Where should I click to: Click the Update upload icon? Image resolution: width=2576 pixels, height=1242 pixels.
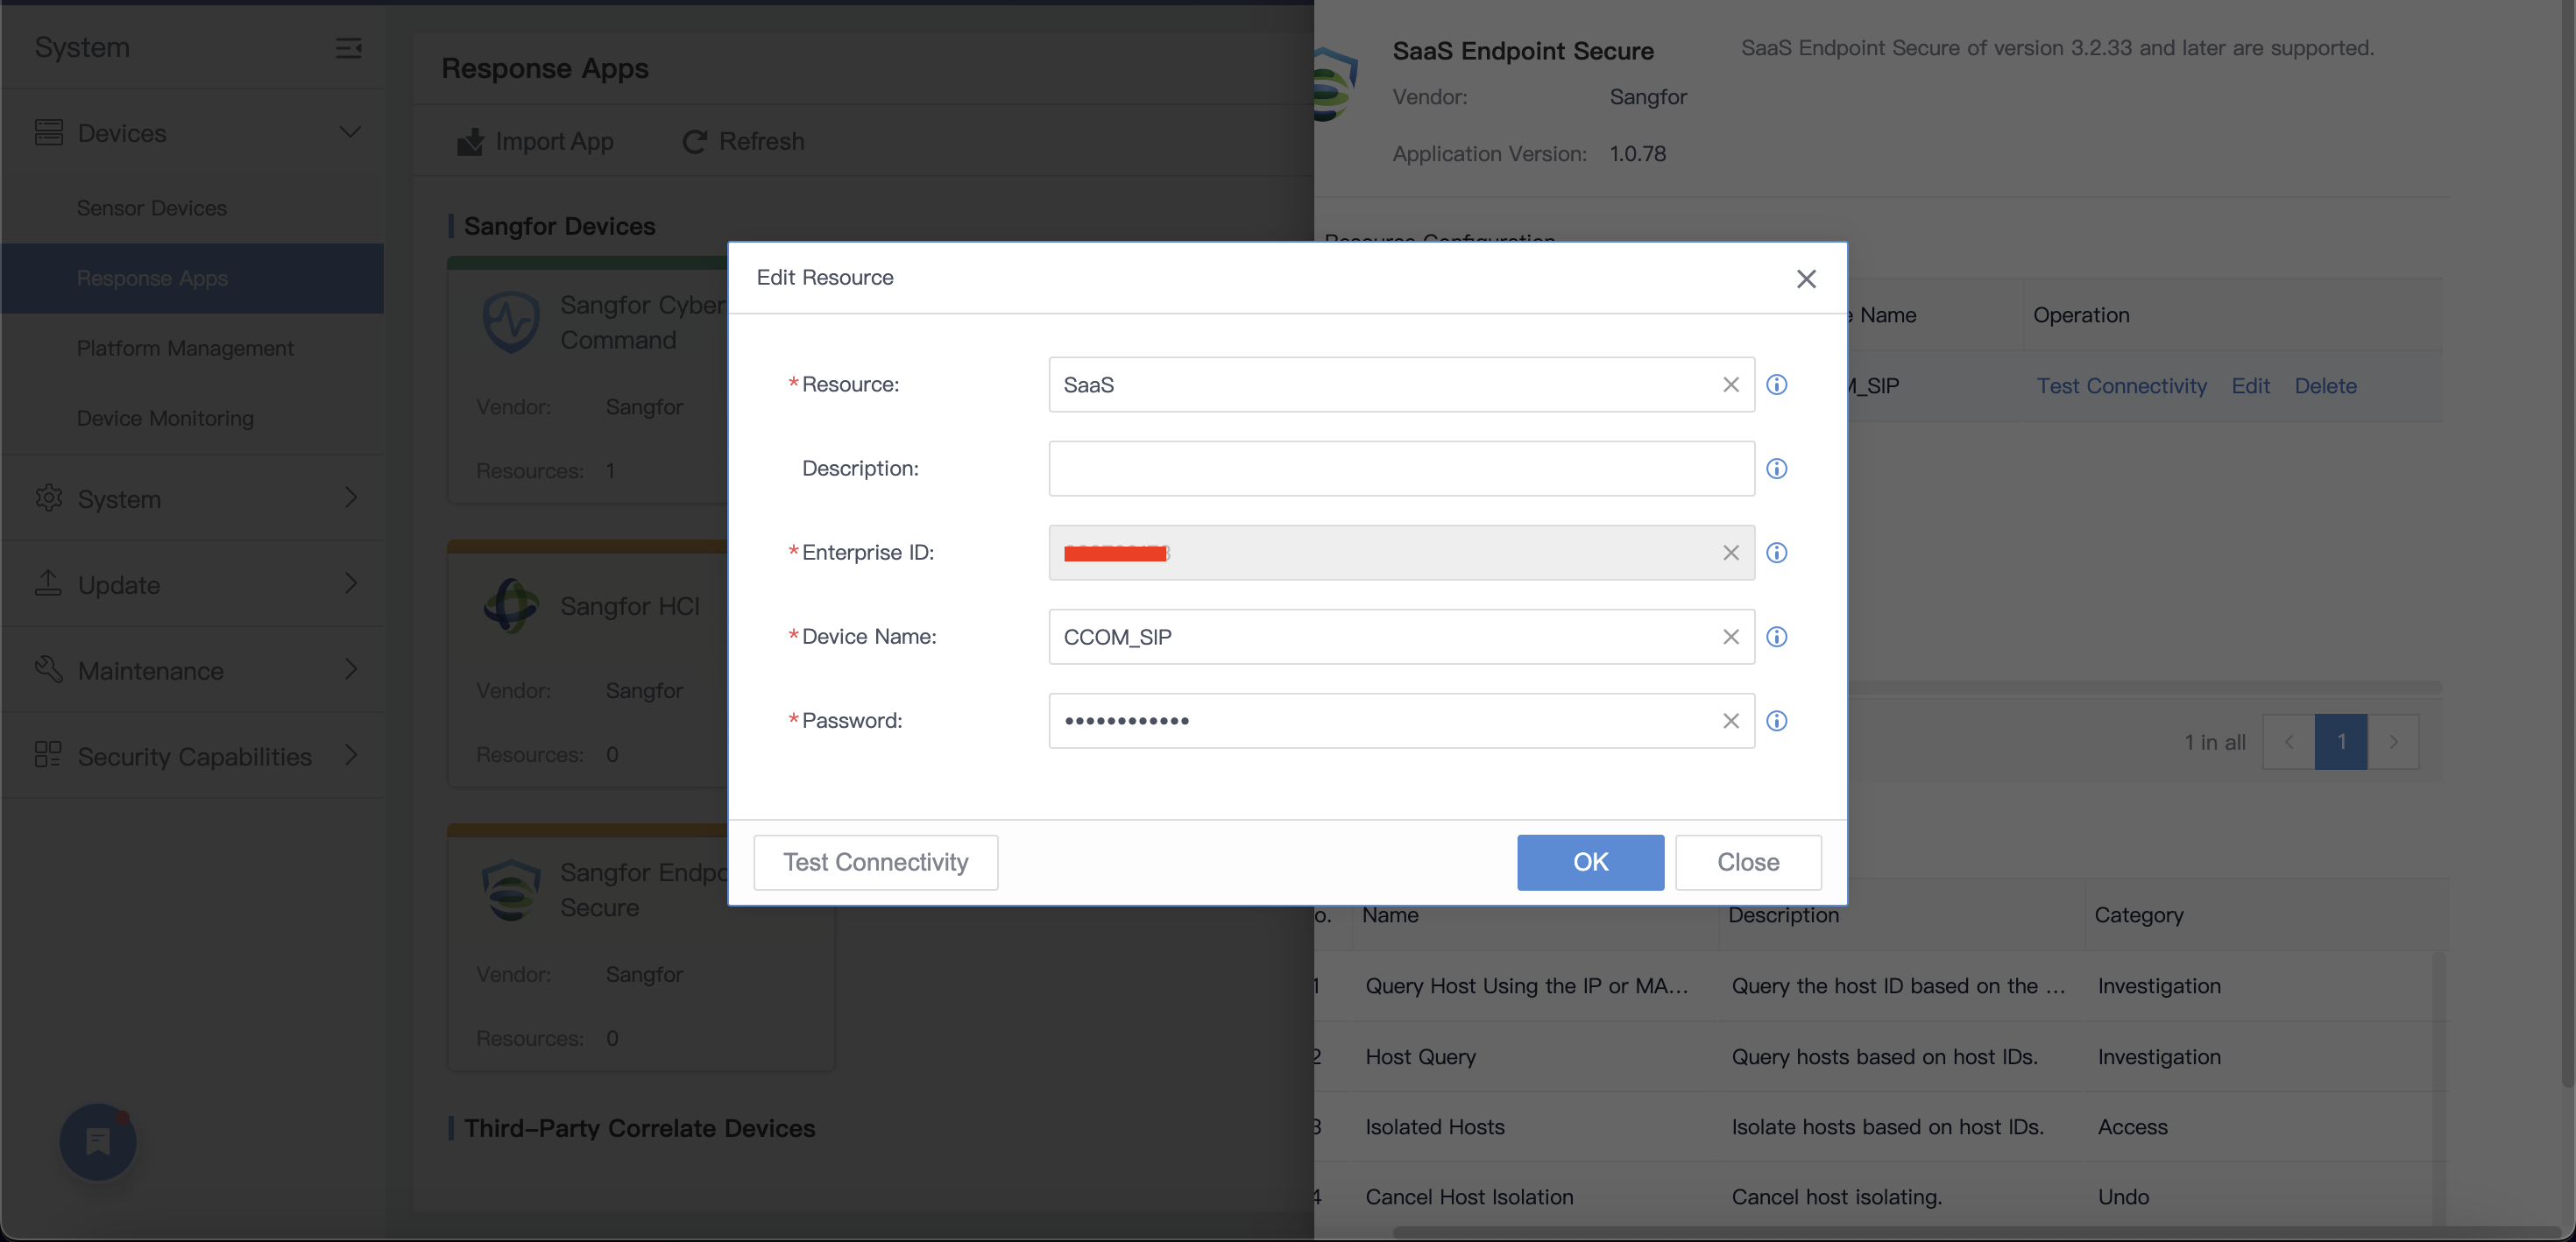48,584
